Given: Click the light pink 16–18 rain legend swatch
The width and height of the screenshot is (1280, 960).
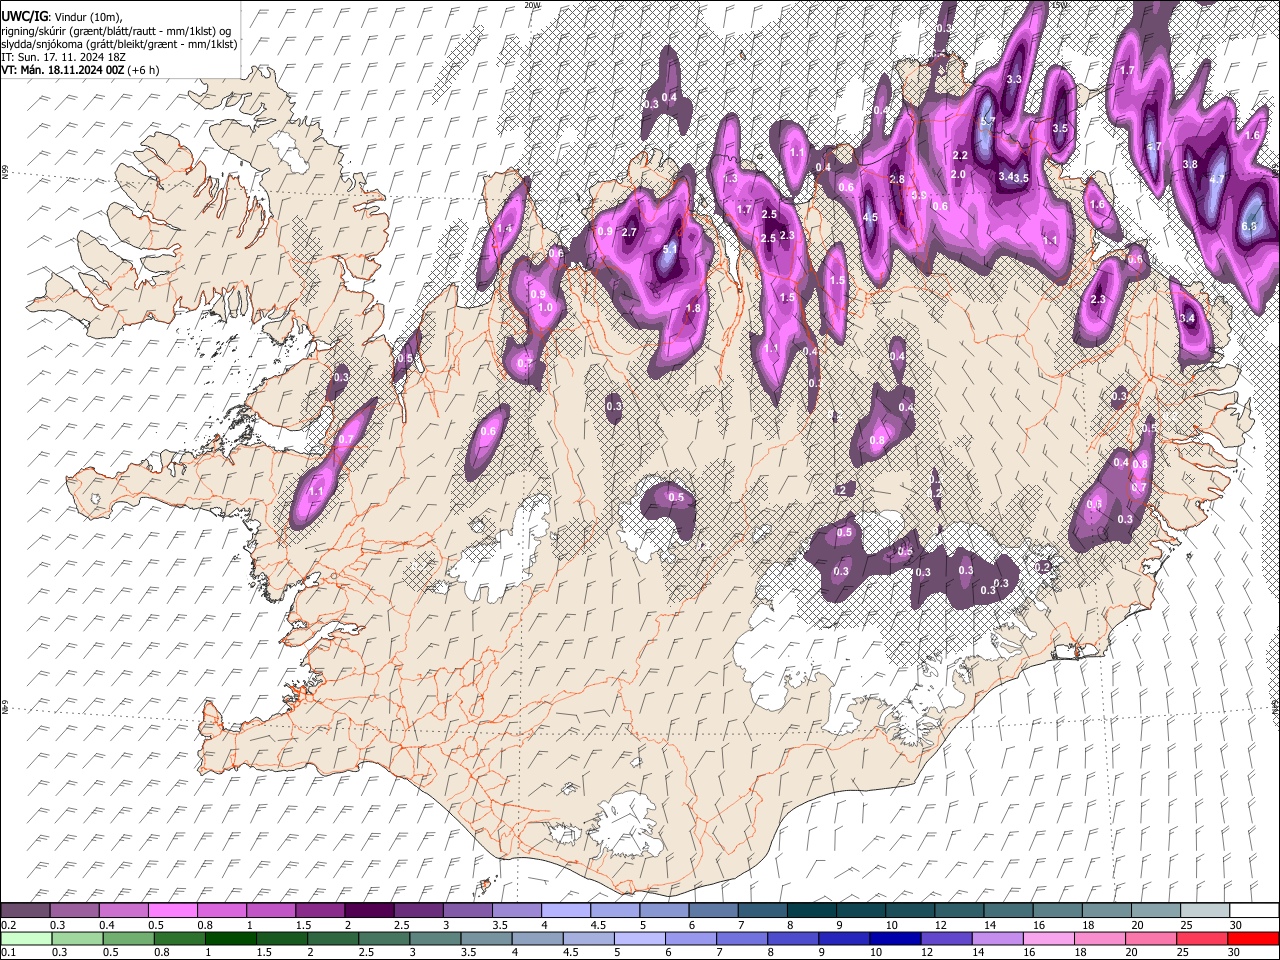Looking at the screenshot, I should (x=1049, y=938).
